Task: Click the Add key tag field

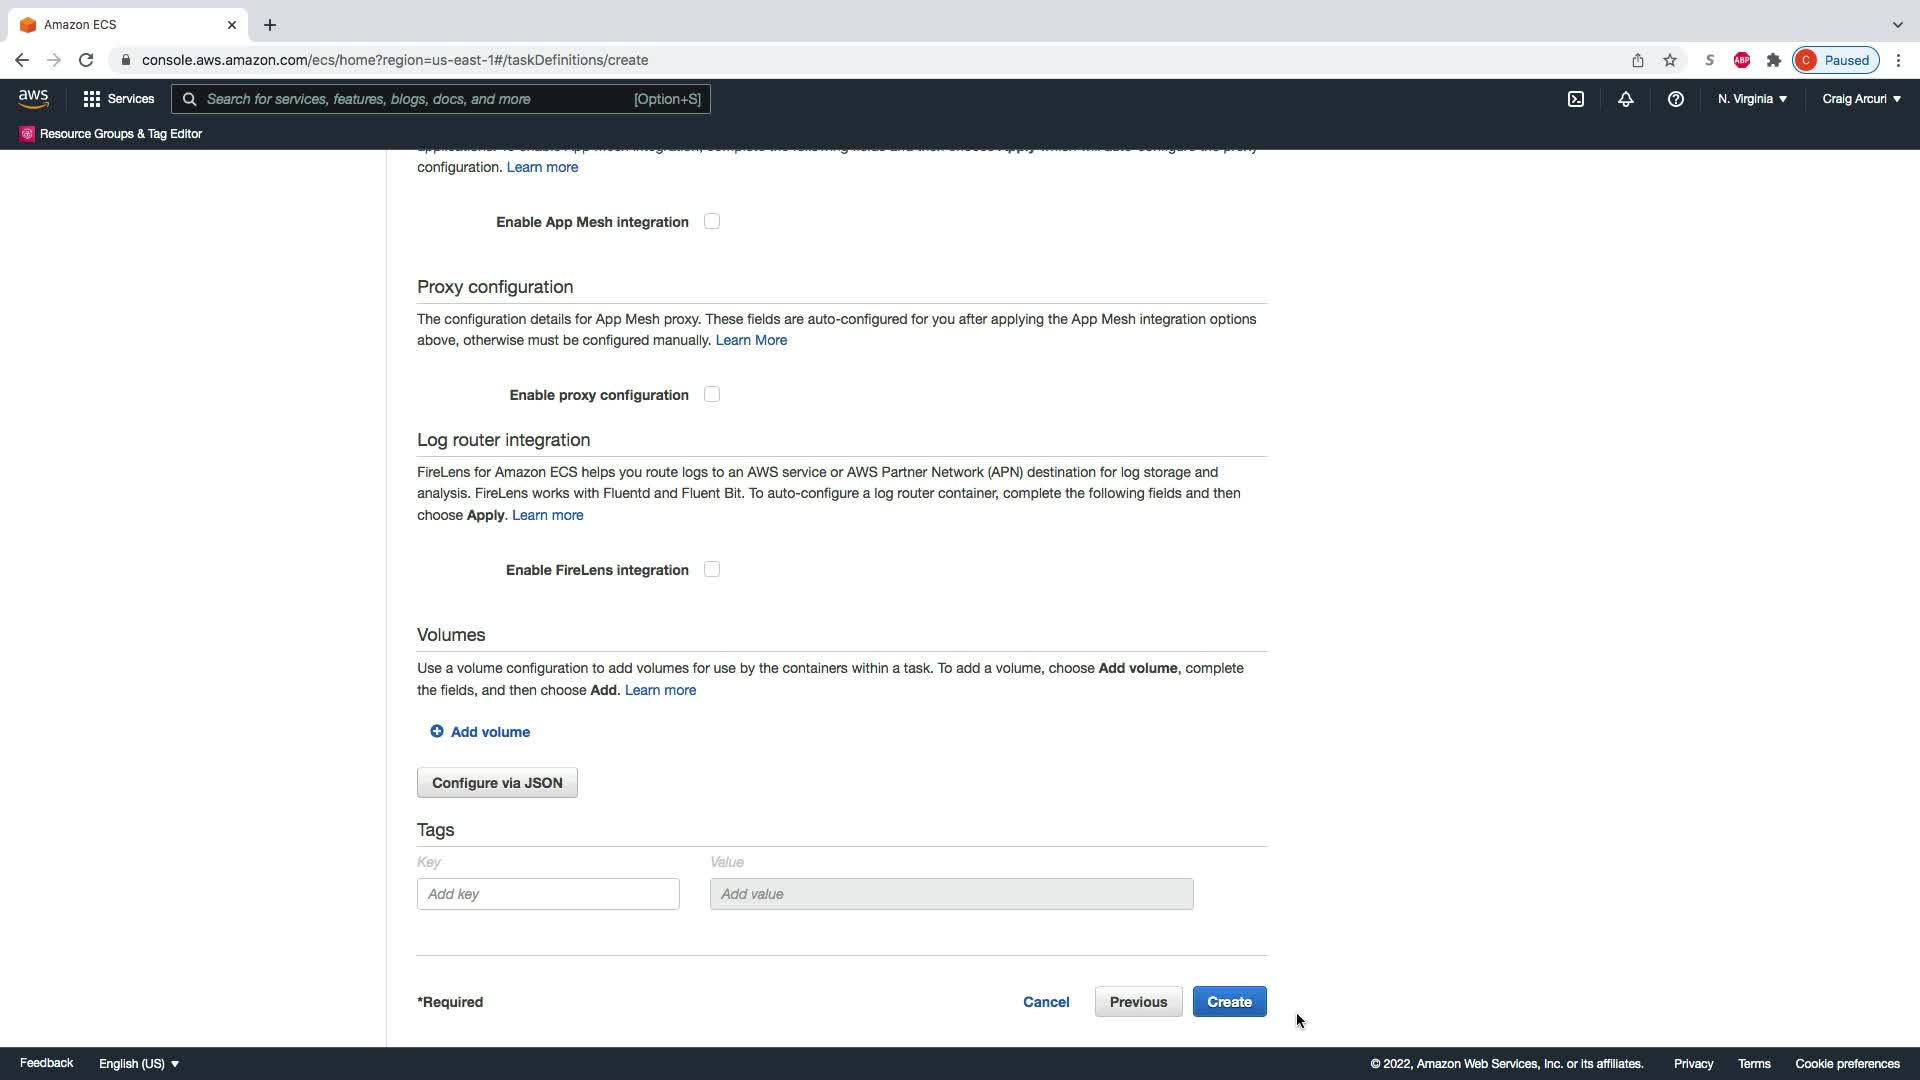Action: coord(548,894)
